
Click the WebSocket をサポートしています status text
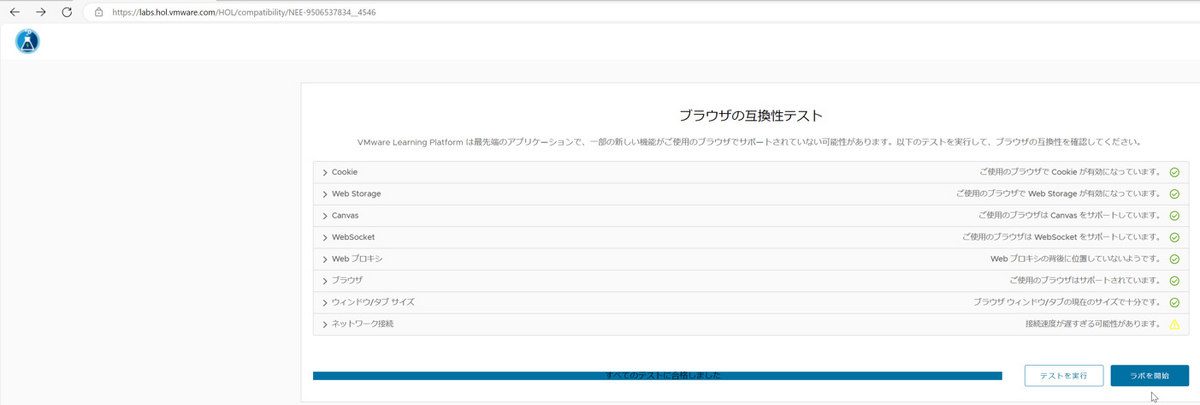tap(1061, 237)
